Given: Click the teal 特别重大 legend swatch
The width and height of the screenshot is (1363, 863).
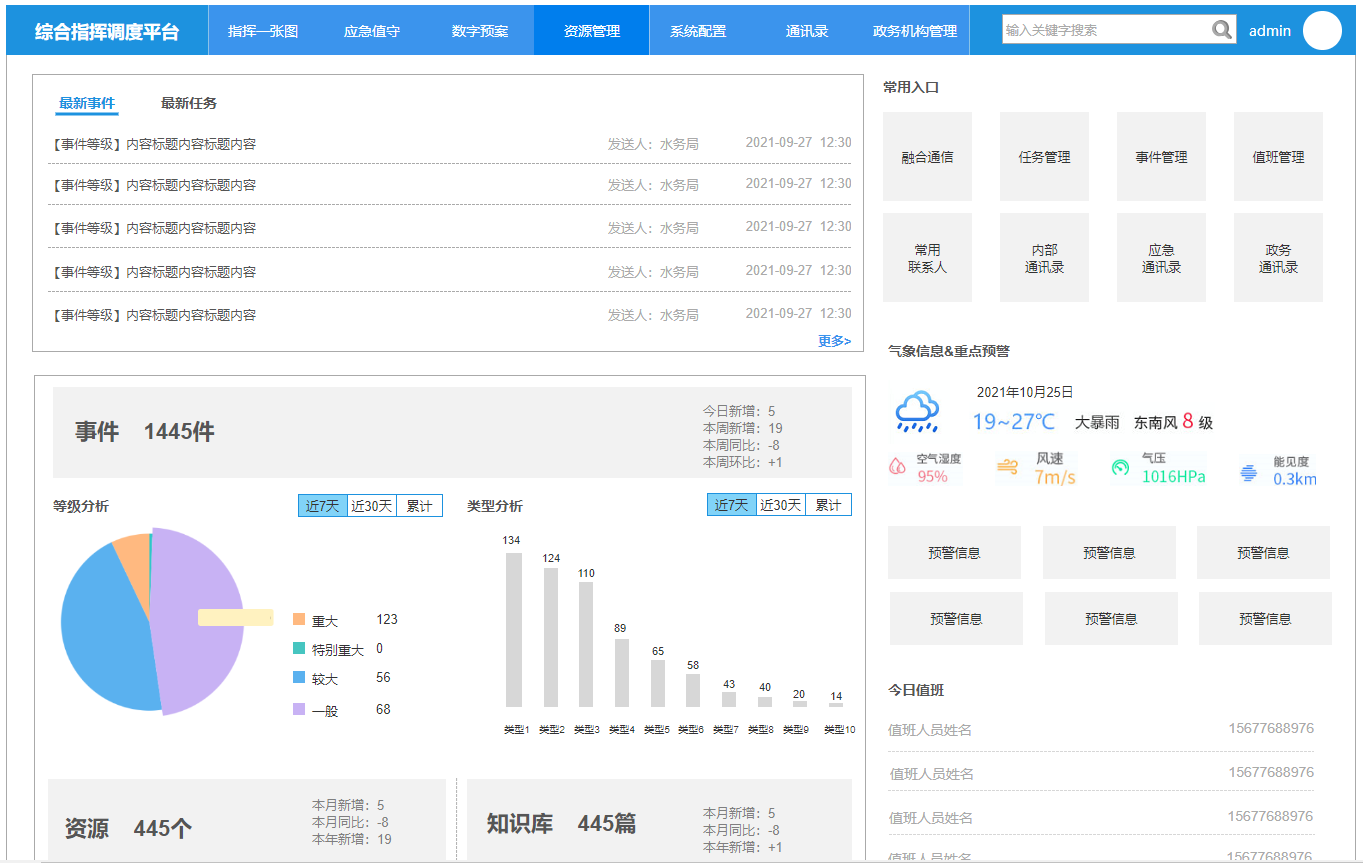Looking at the screenshot, I should tap(299, 649).
